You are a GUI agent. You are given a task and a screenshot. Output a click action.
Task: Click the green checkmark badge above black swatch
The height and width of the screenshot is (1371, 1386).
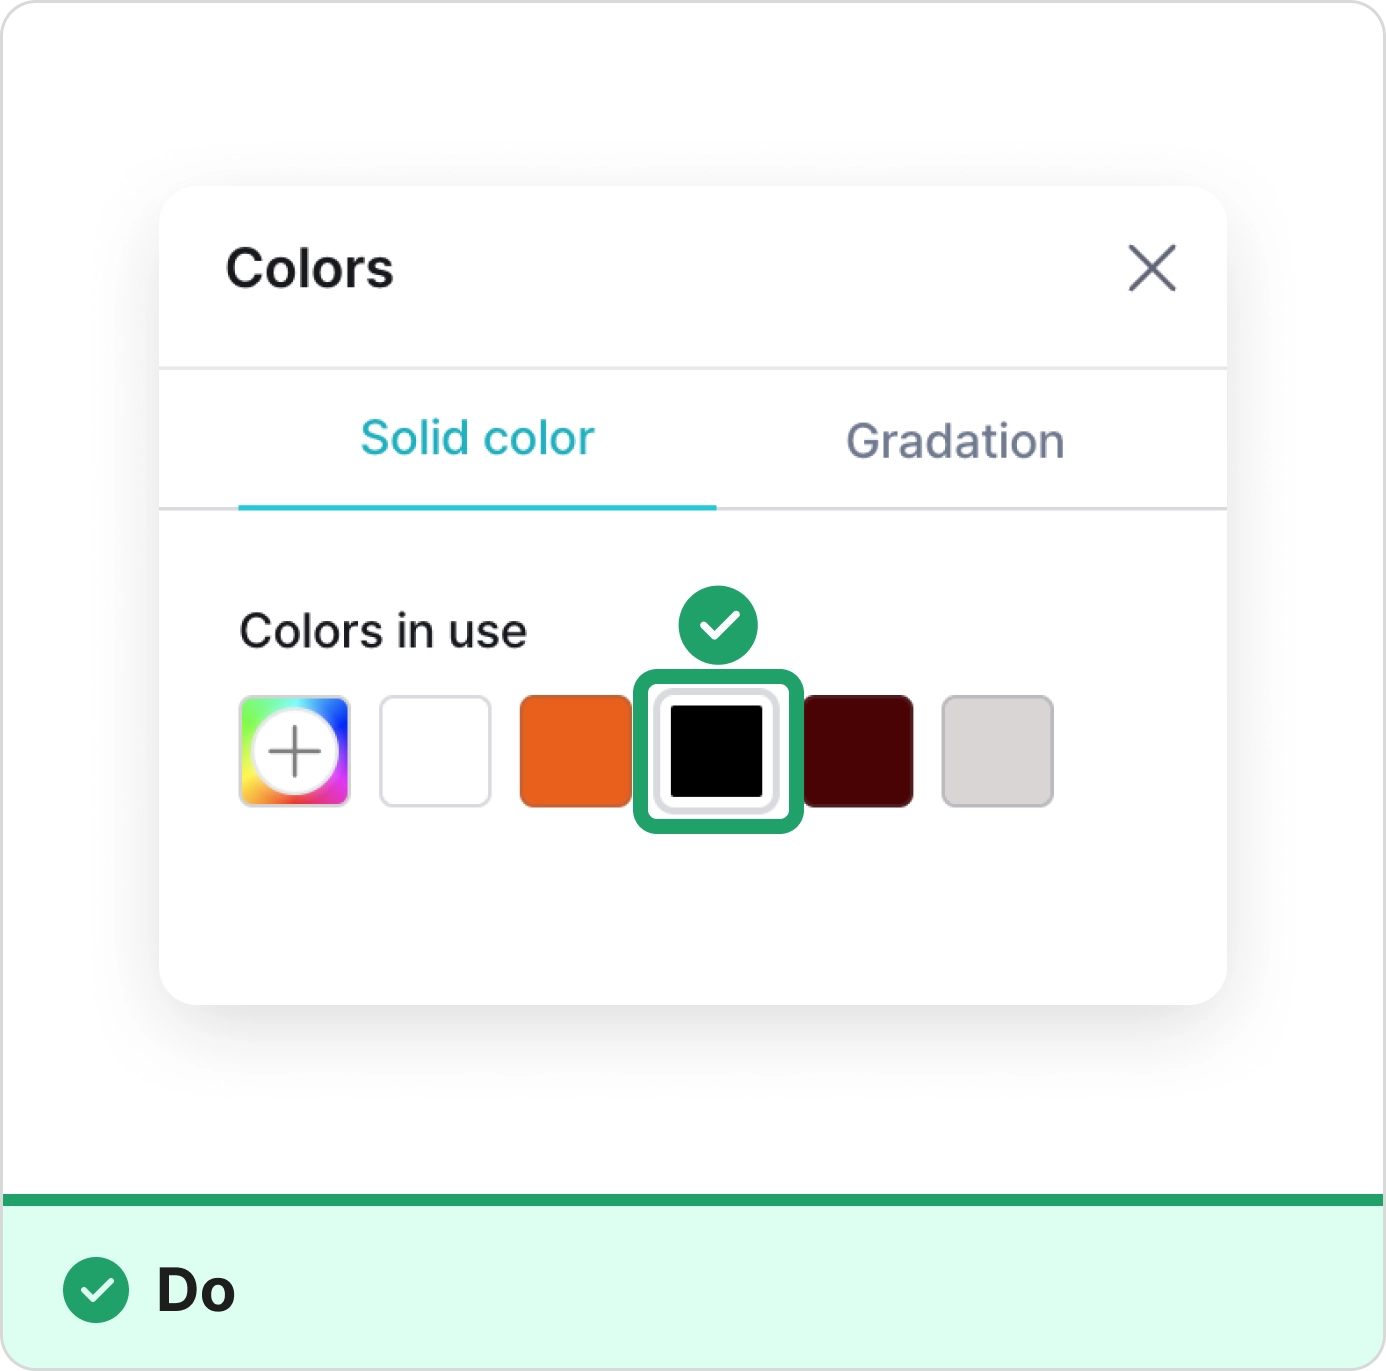pos(718,625)
